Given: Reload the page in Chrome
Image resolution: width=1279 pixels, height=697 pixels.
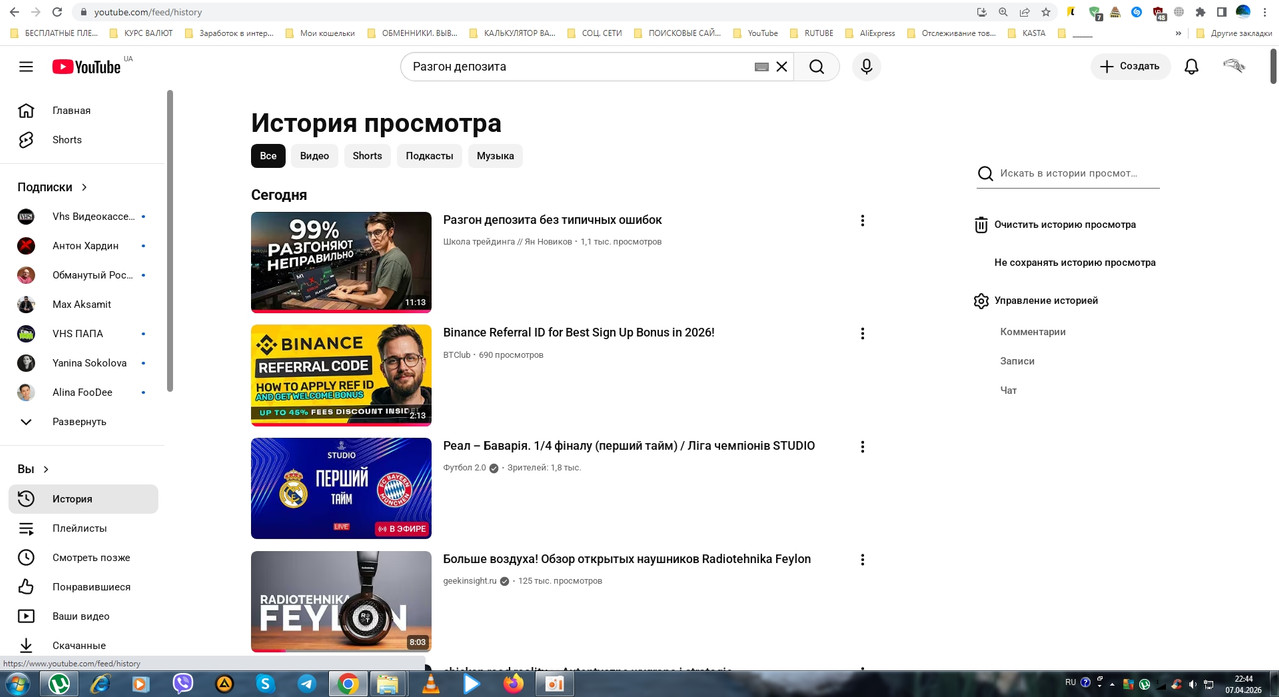Looking at the screenshot, I should [x=57, y=12].
